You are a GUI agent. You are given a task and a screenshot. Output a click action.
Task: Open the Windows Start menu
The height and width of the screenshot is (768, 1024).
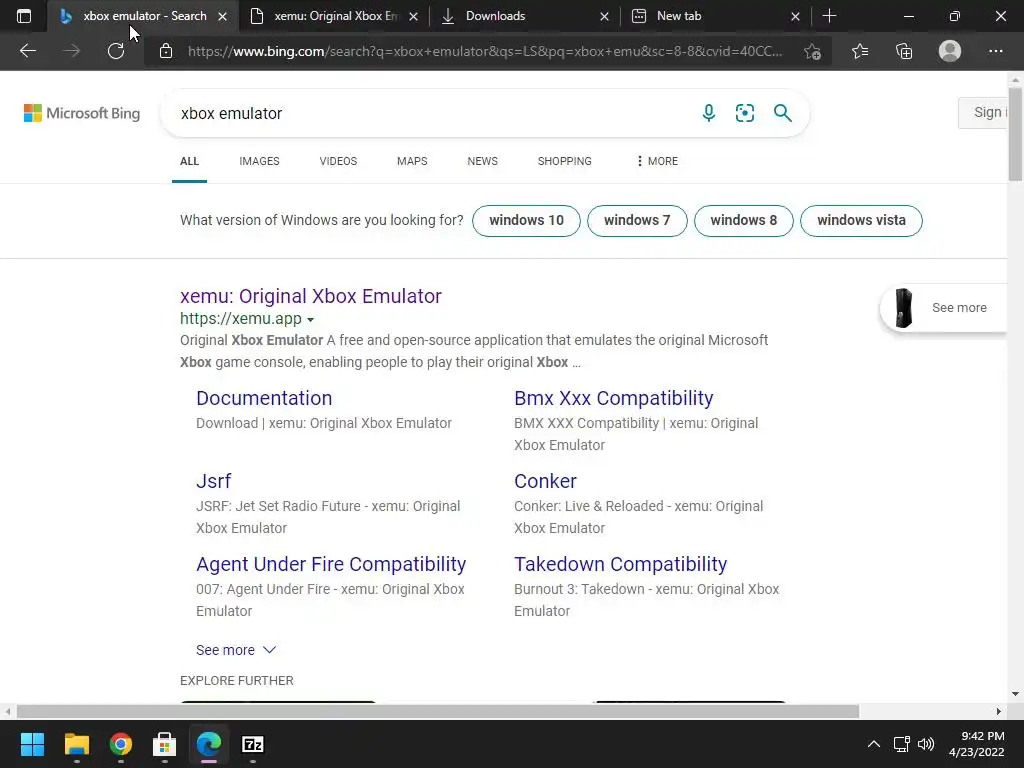32,744
